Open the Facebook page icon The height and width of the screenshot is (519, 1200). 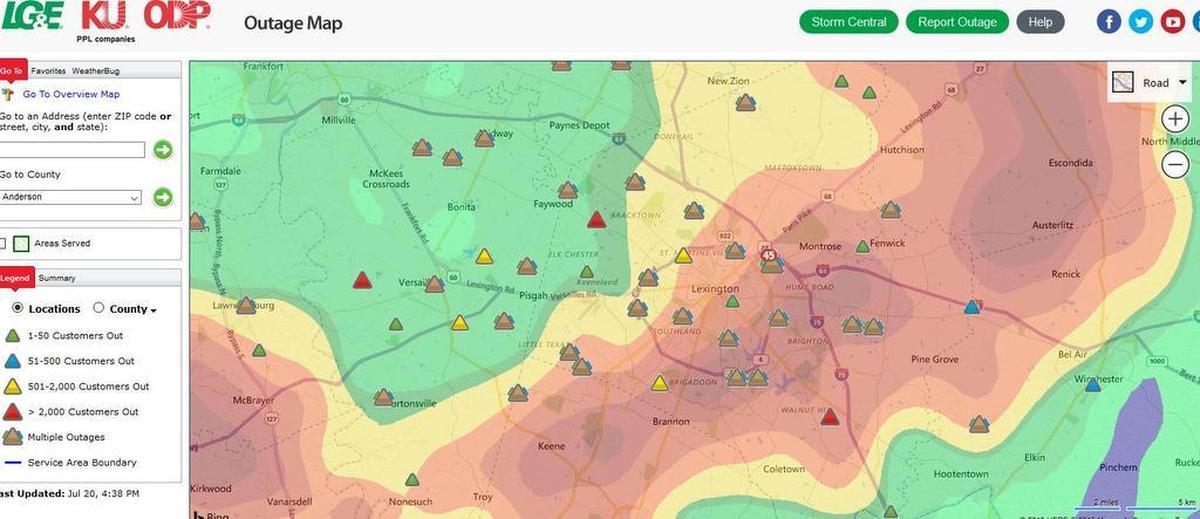1109,21
